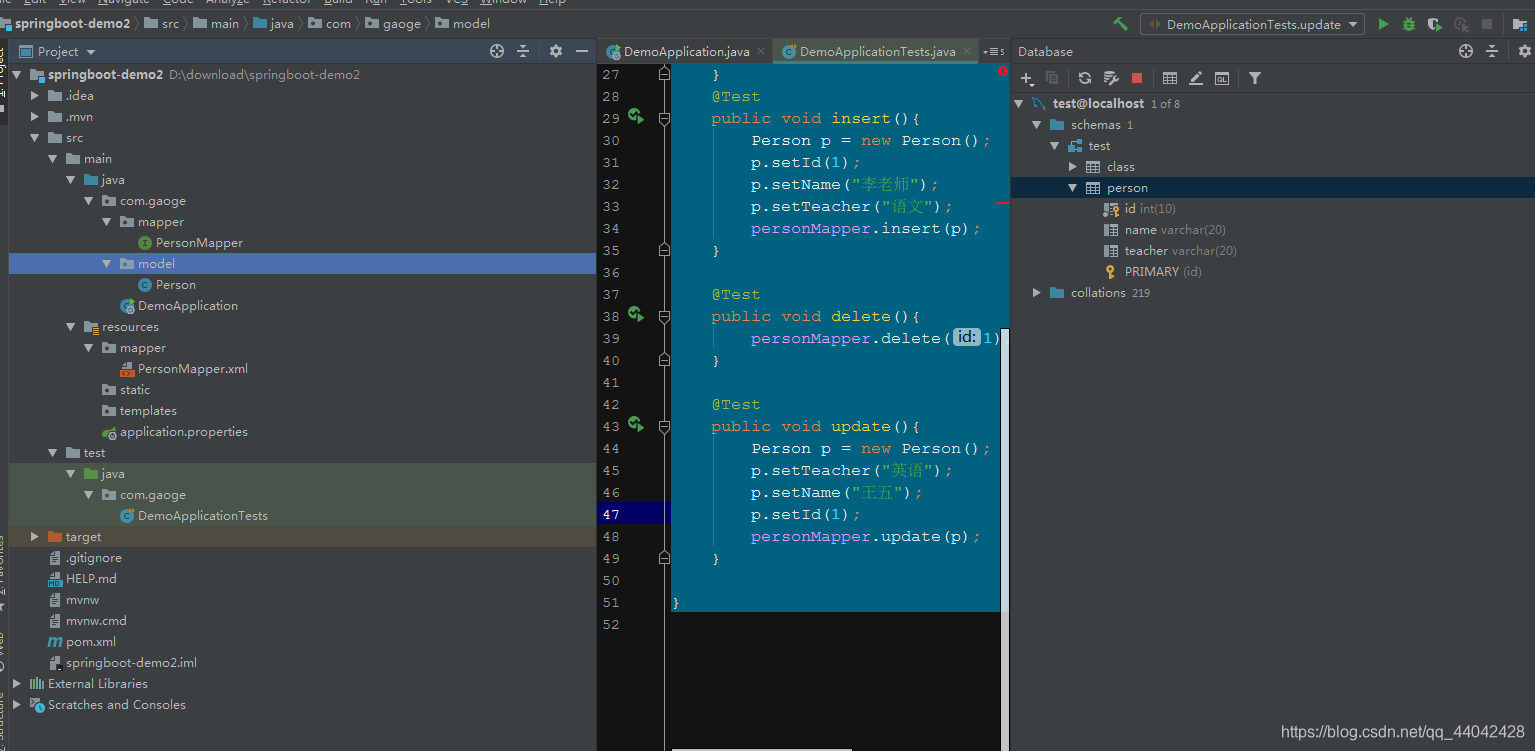1535x751 pixels.
Task: Click src breadcrumb in navigation bar
Action: [171, 23]
